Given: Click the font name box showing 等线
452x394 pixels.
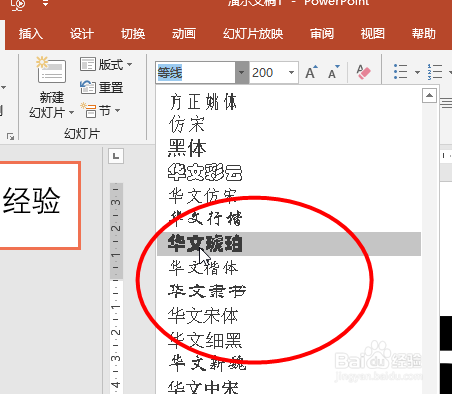Looking at the screenshot, I should [196, 72].
